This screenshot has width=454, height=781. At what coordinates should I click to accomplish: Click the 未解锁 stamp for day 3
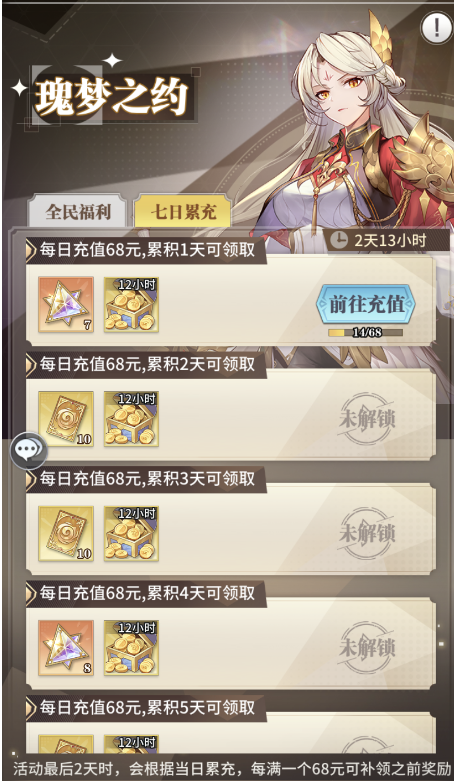(367, 534)
